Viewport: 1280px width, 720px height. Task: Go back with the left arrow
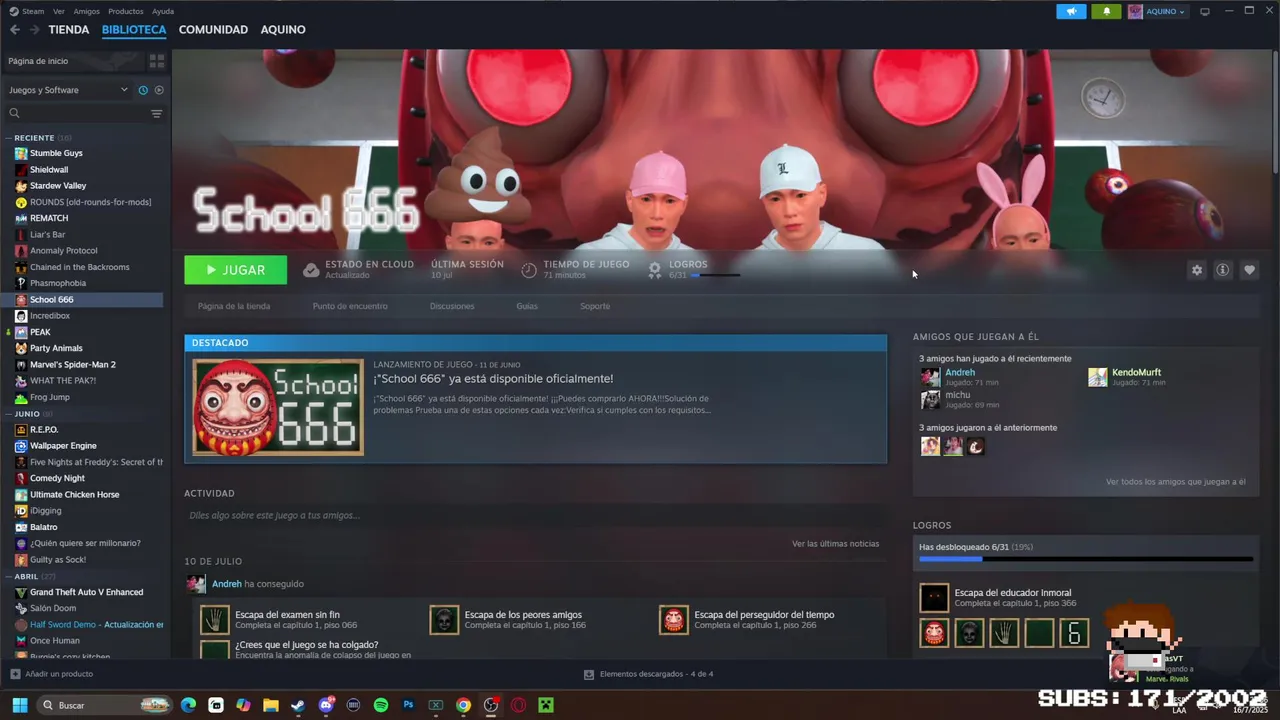[15, 30]
